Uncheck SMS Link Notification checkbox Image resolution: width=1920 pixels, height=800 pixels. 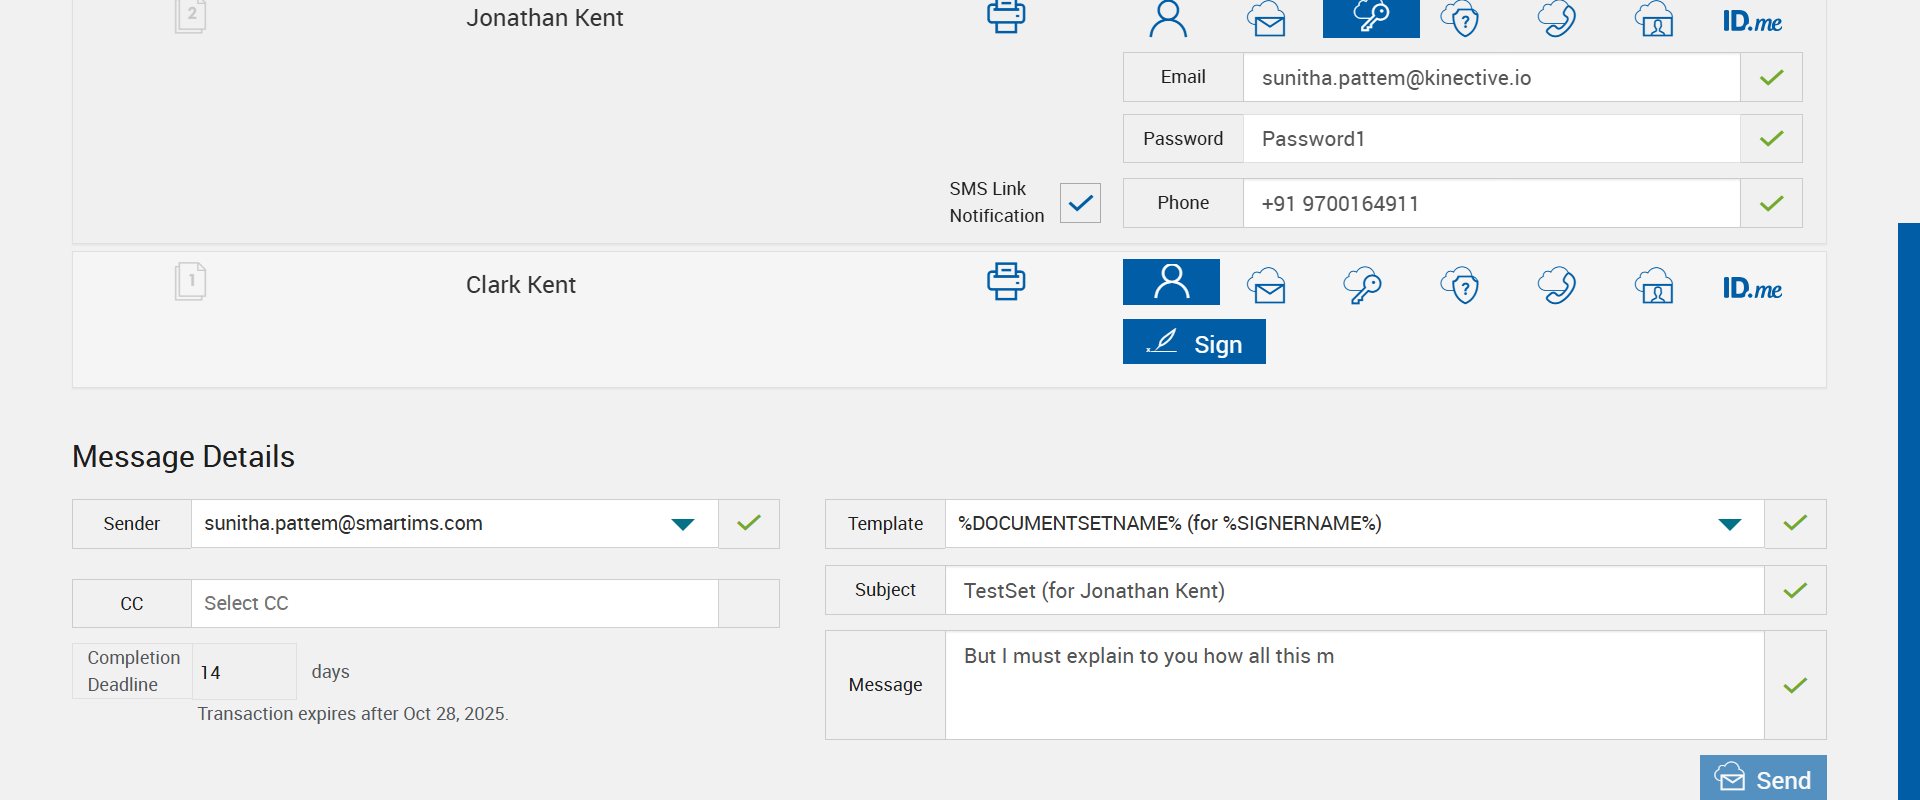tap(1080, 203)
